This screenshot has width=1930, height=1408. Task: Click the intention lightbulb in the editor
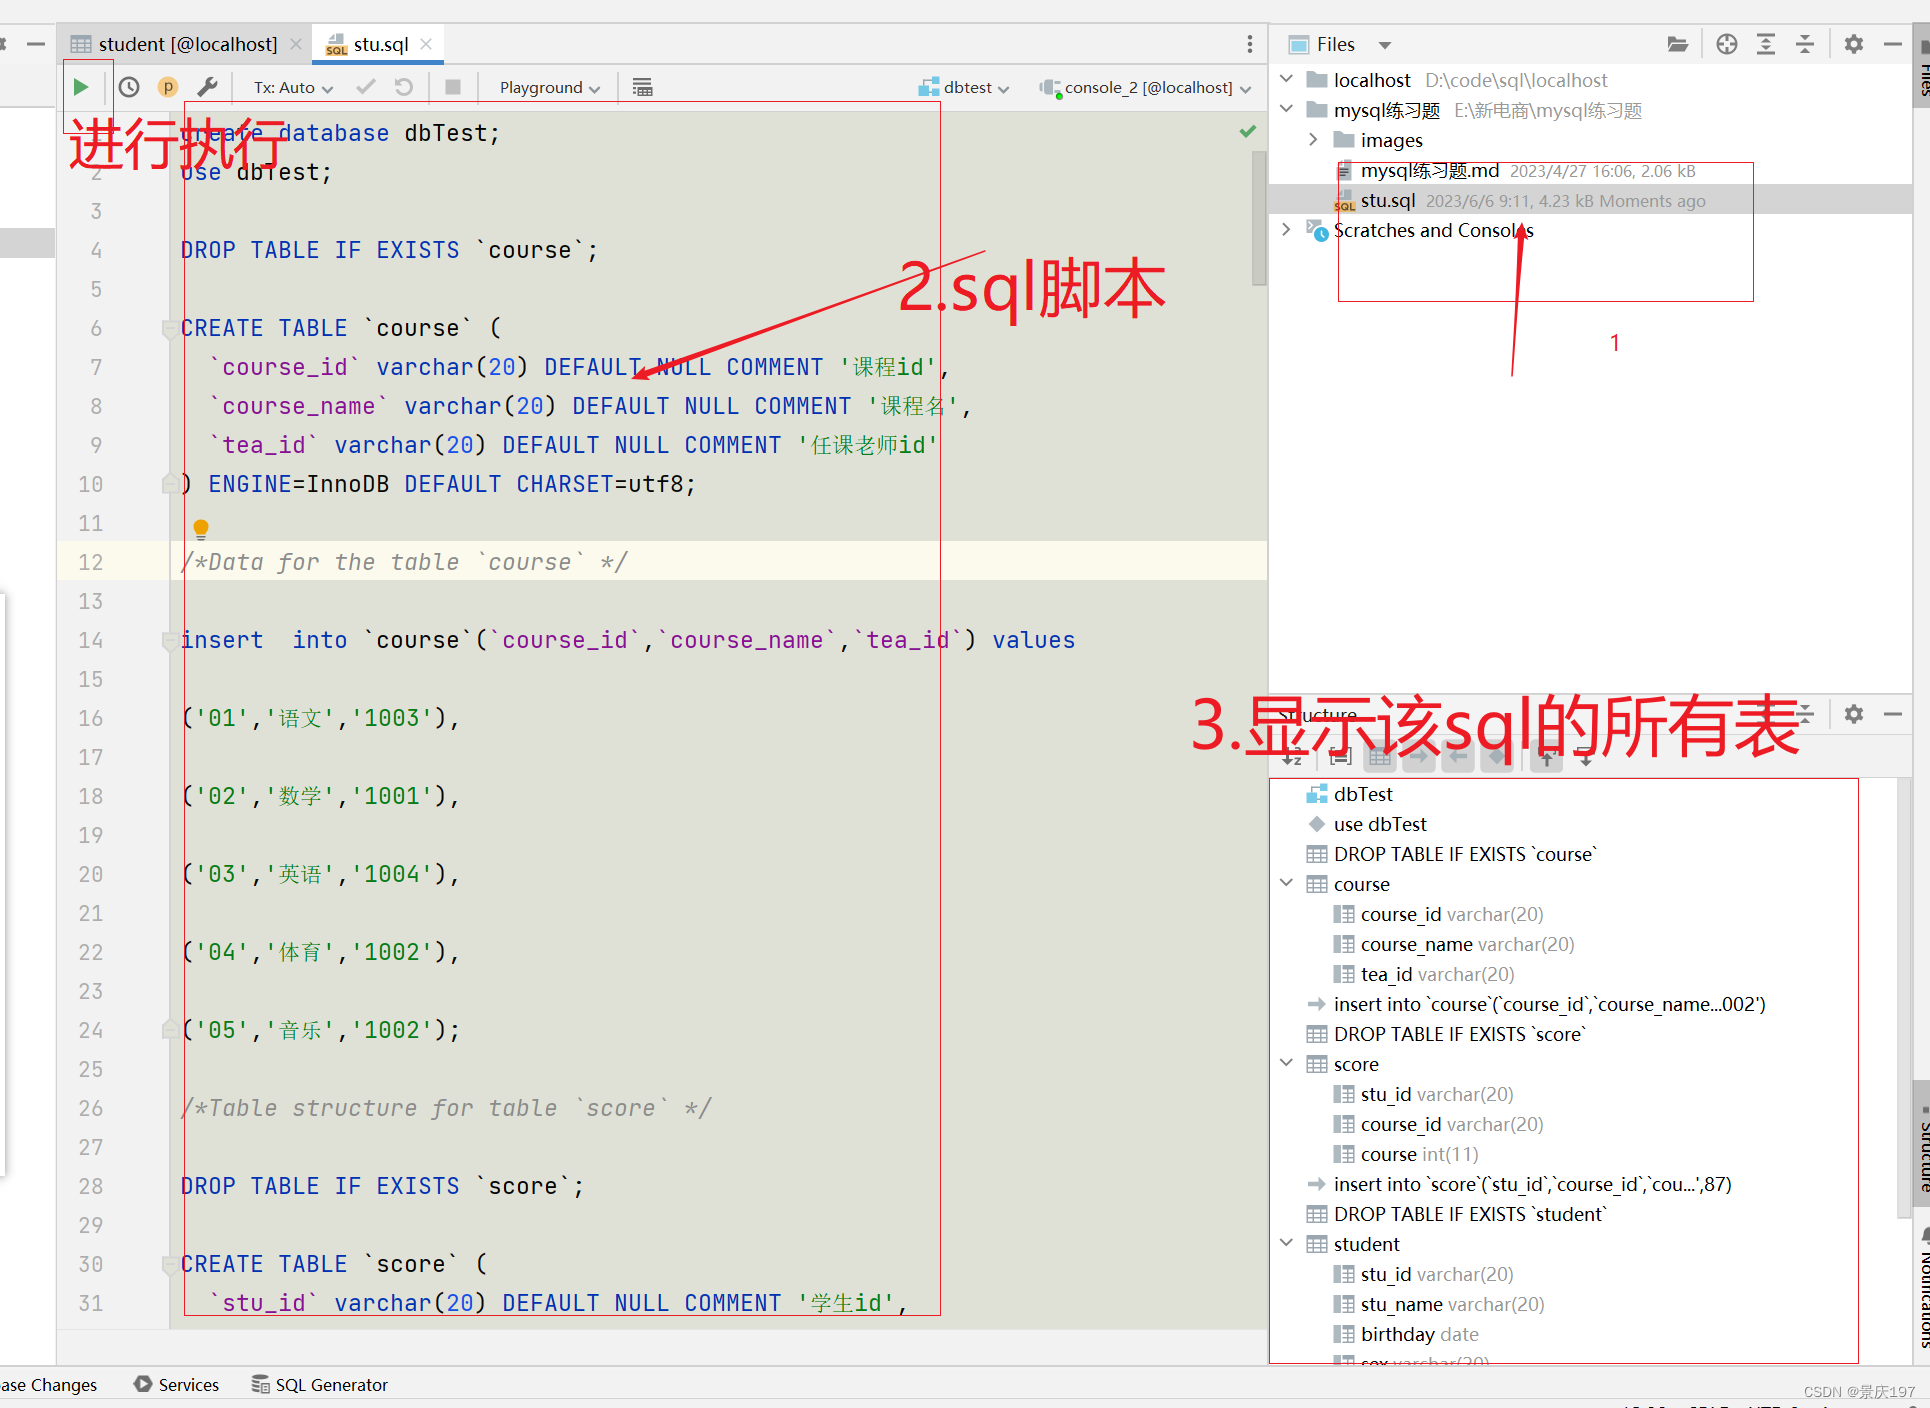(x=201, y=527)
